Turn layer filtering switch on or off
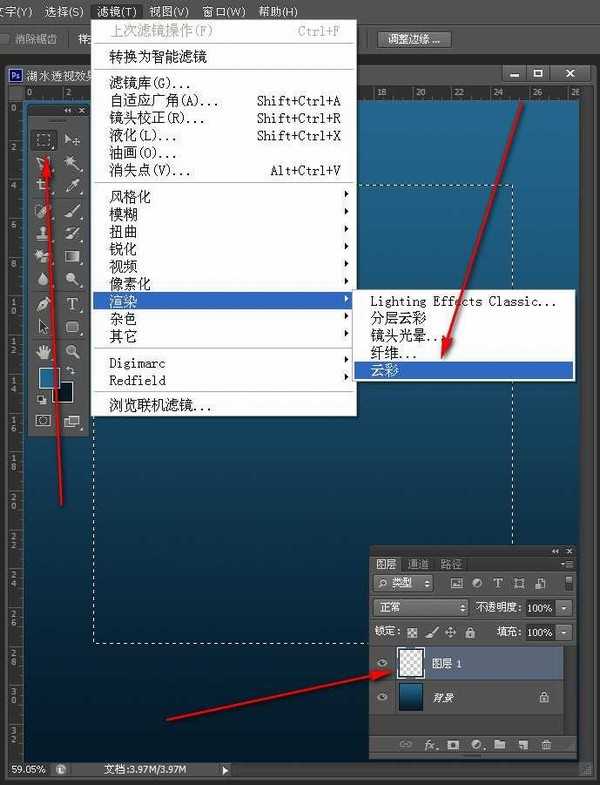The height and width of the screenshot is (785, 600). 568,583
